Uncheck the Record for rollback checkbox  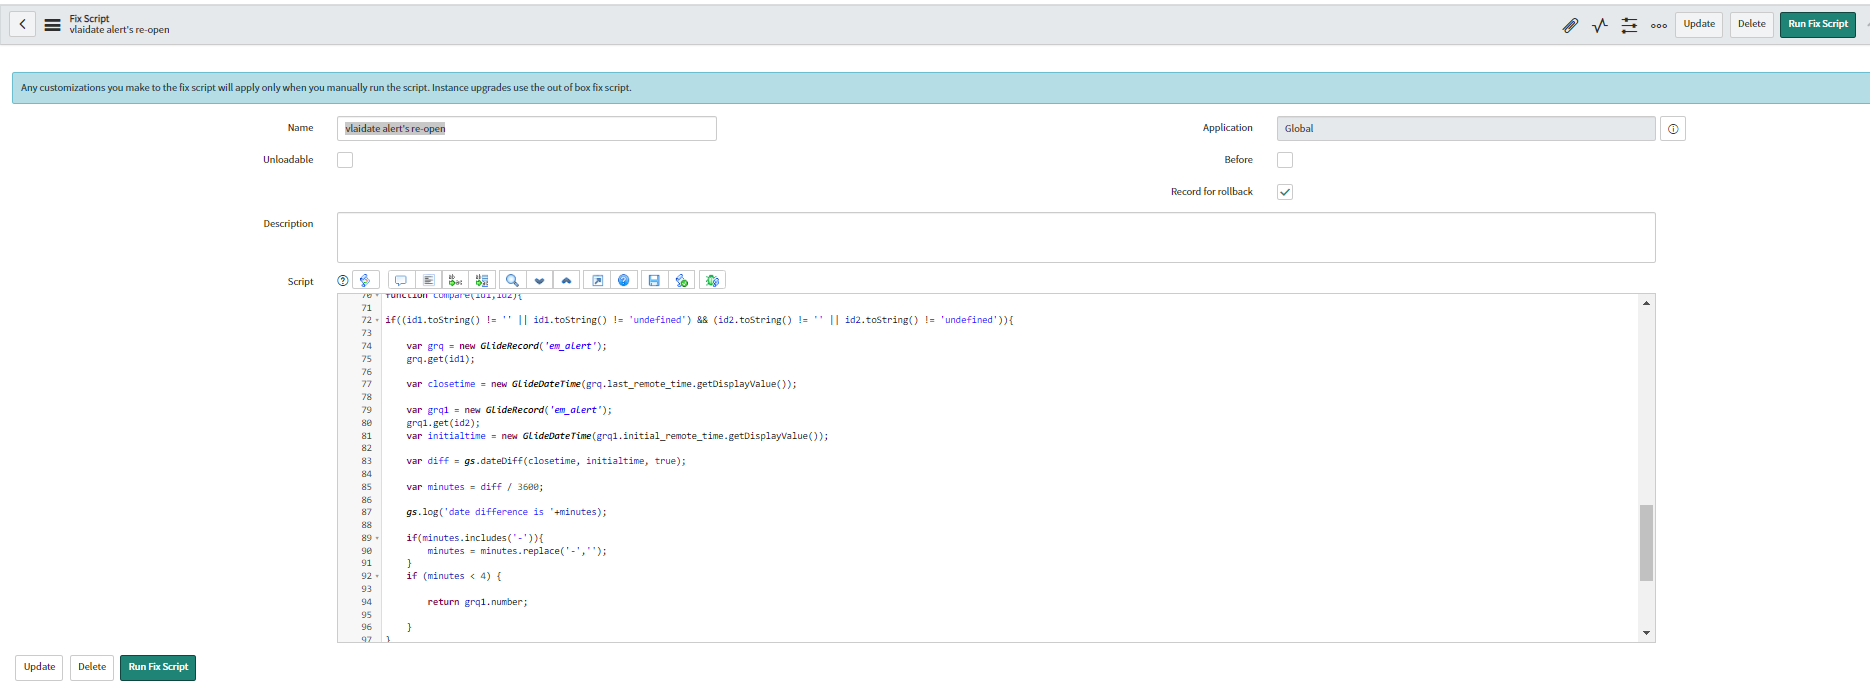click(x=1285, y=192)
